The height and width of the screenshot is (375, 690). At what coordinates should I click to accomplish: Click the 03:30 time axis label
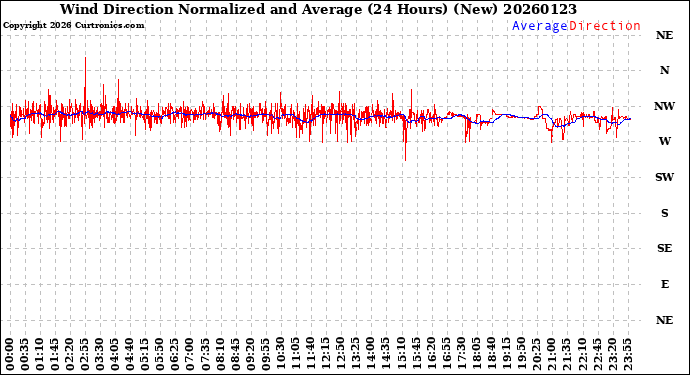point(100,354)
